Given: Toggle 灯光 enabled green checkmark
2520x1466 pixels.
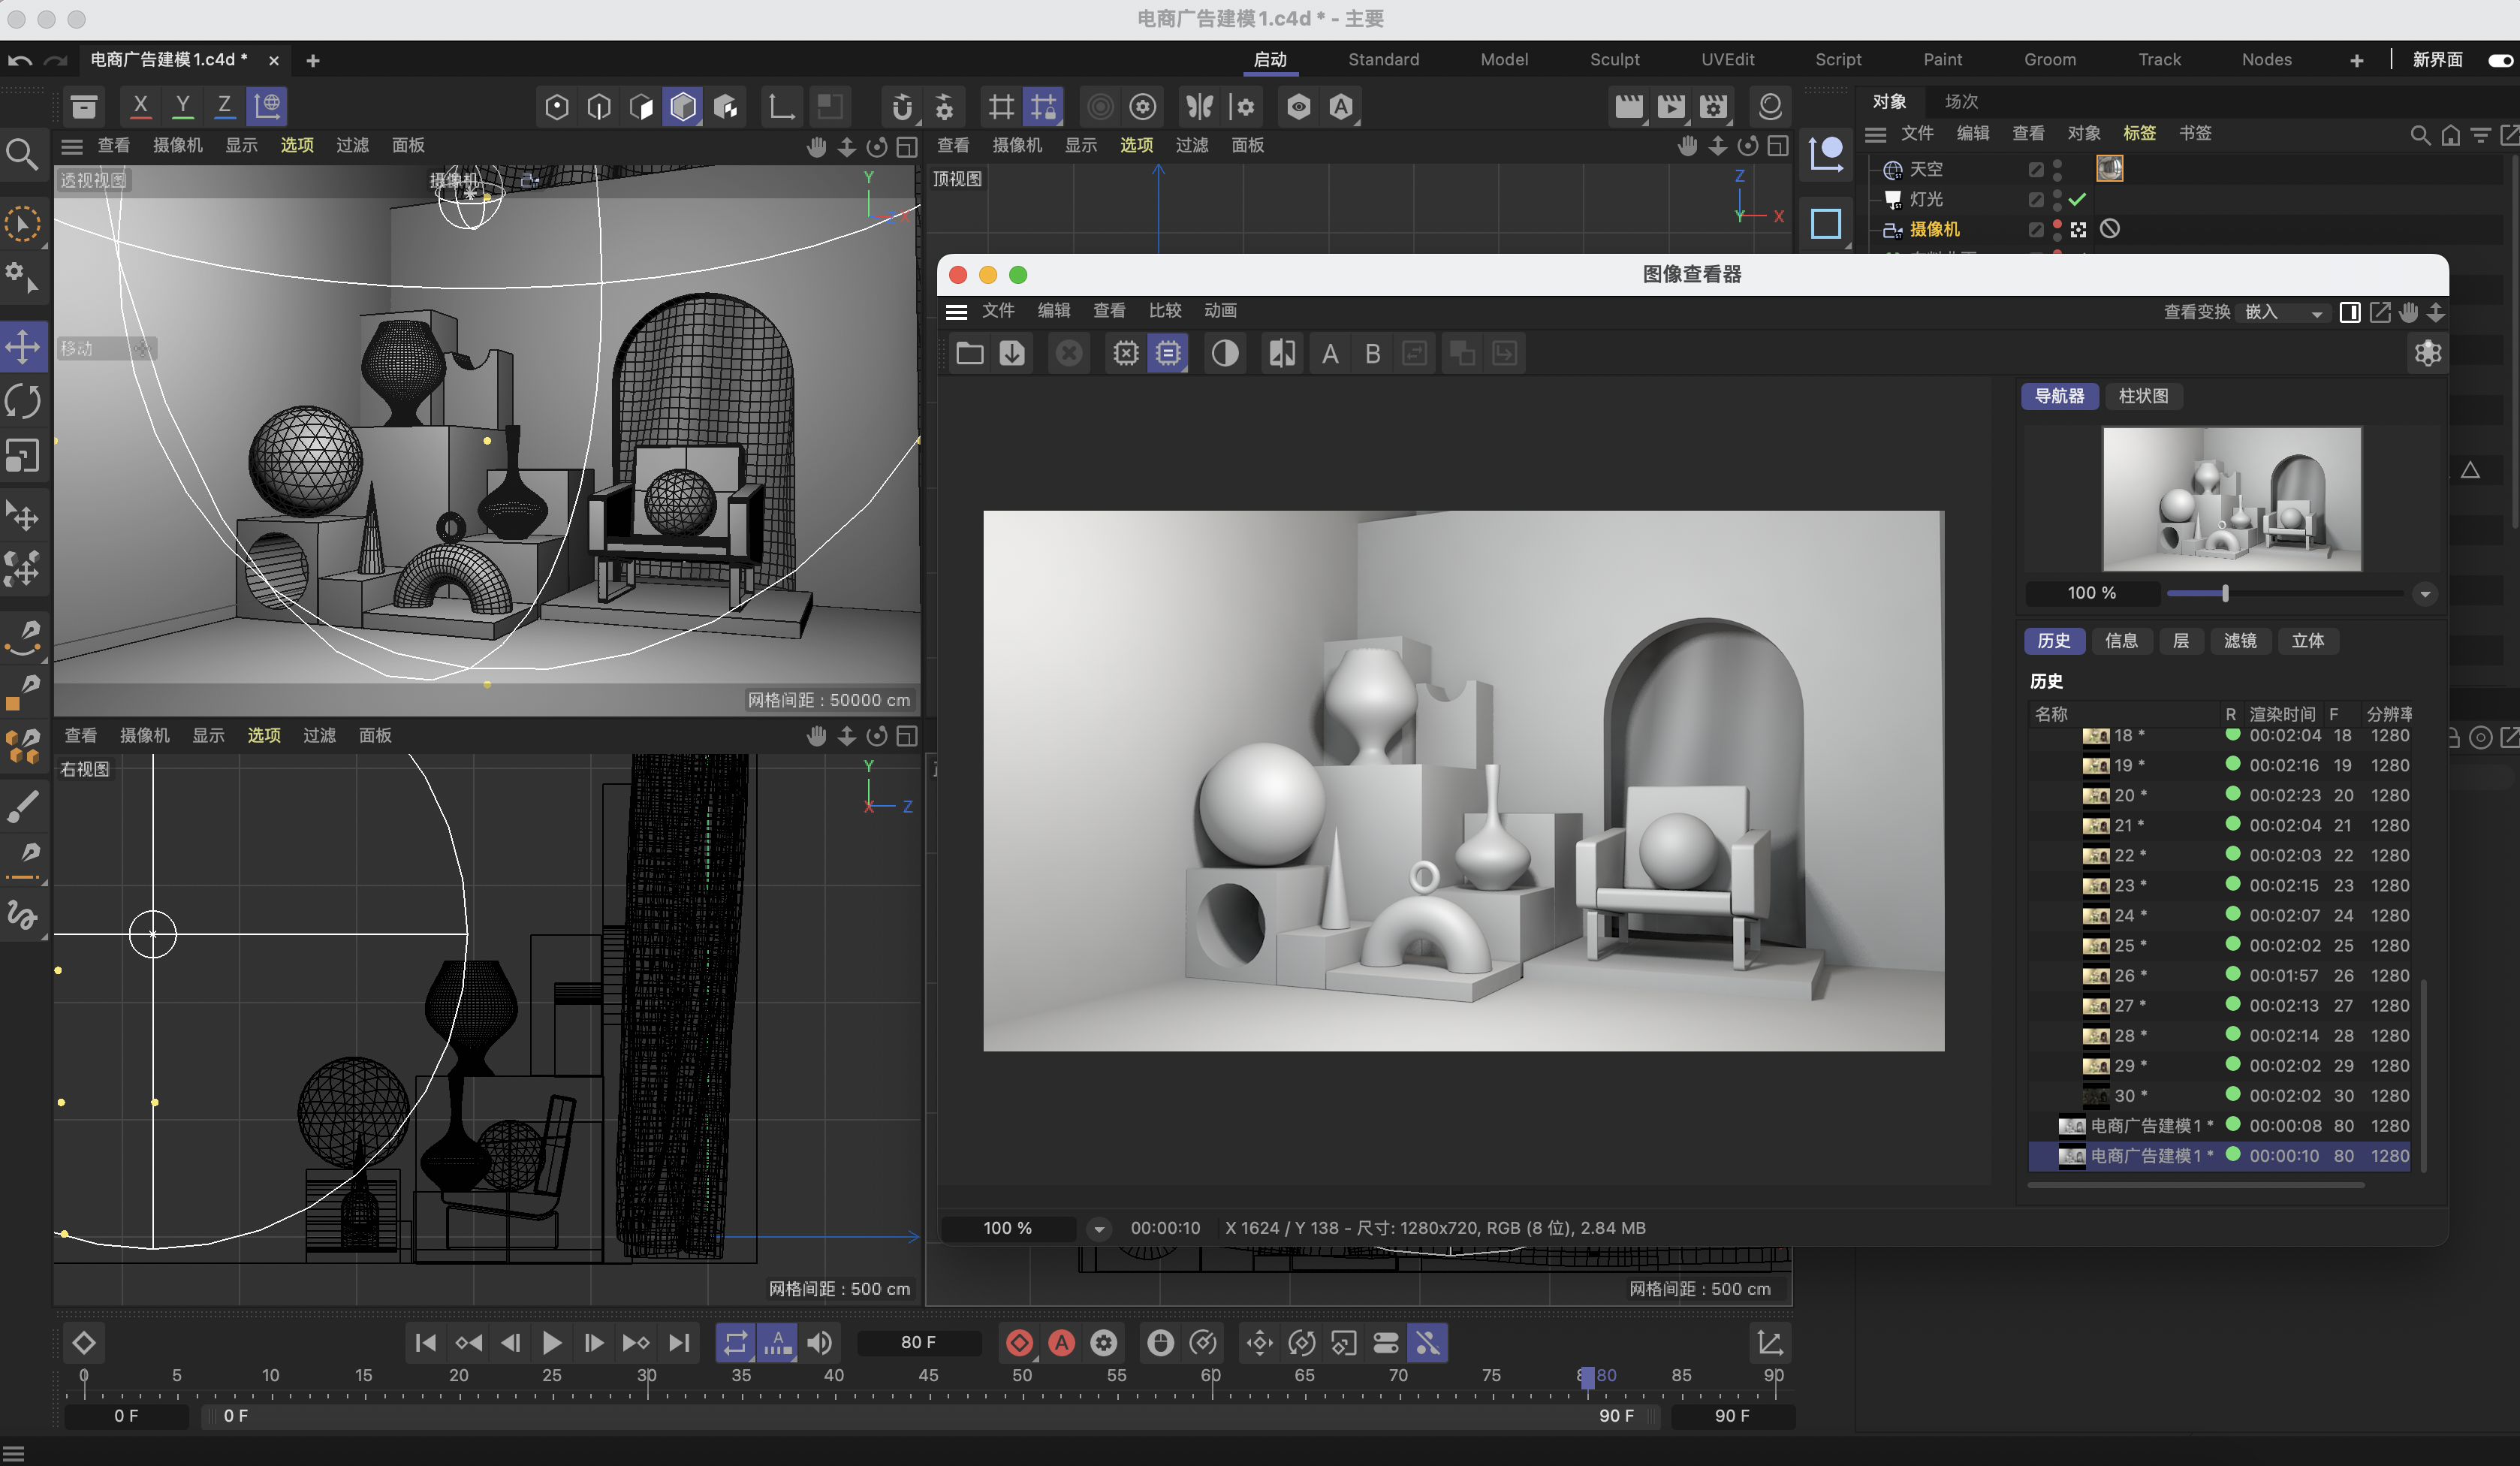Looking at the screenshot, I should [2078, 199].
